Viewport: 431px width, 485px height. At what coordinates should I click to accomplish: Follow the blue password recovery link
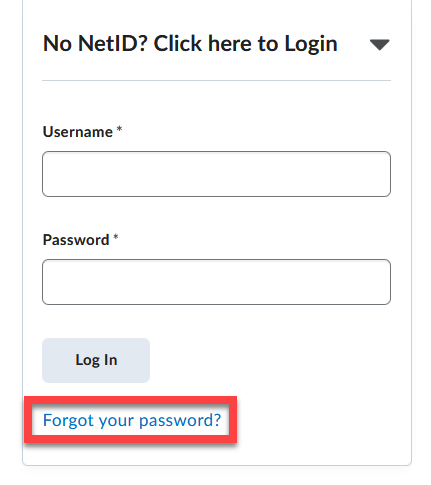[x=132, y=420]
